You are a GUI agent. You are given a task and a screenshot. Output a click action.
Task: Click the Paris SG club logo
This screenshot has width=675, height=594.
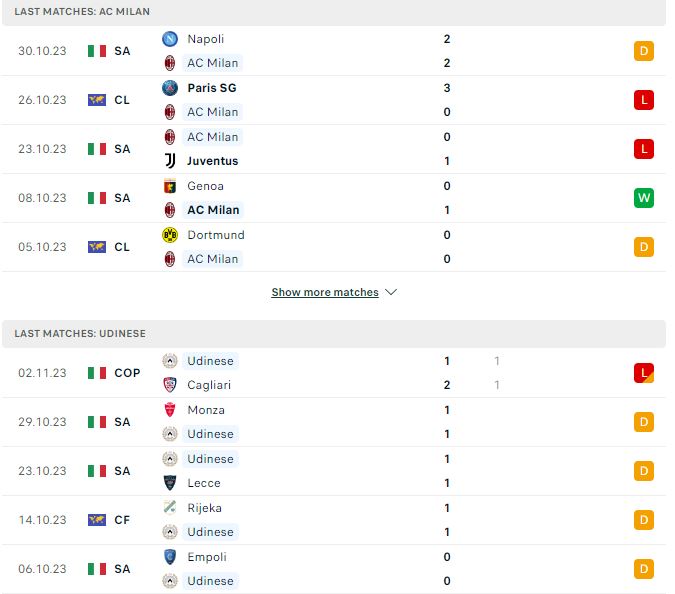(x=170, y=88)
